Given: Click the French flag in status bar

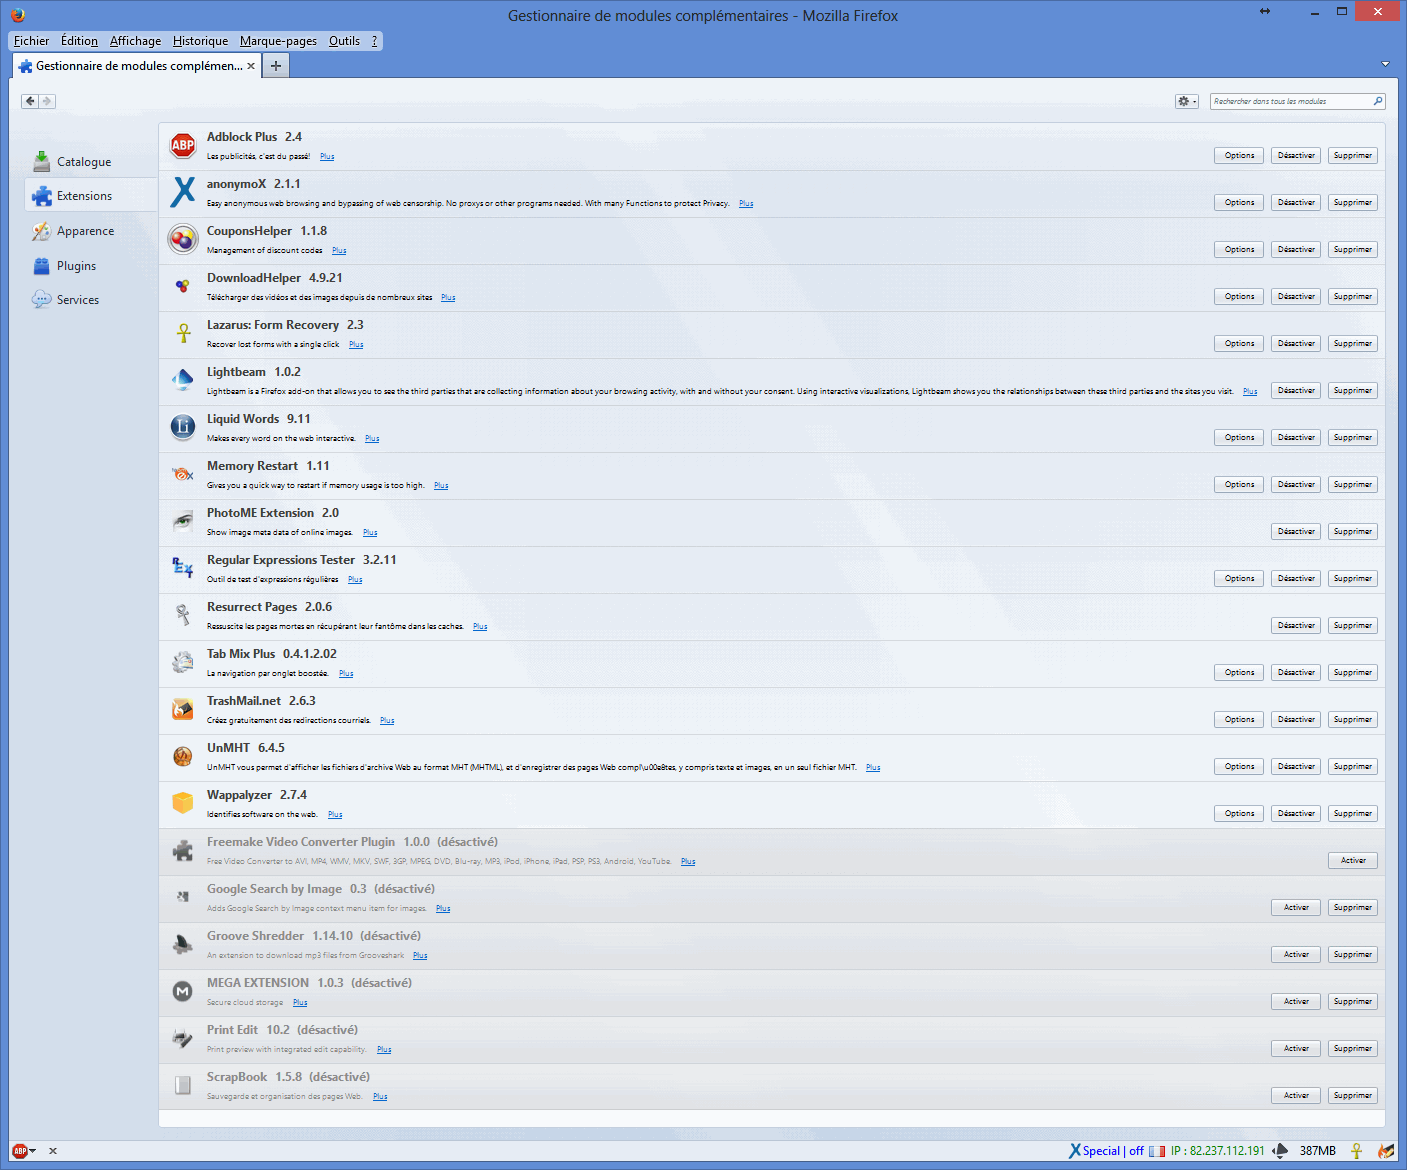Looking at the screenshot, I should [1157, 1151].
